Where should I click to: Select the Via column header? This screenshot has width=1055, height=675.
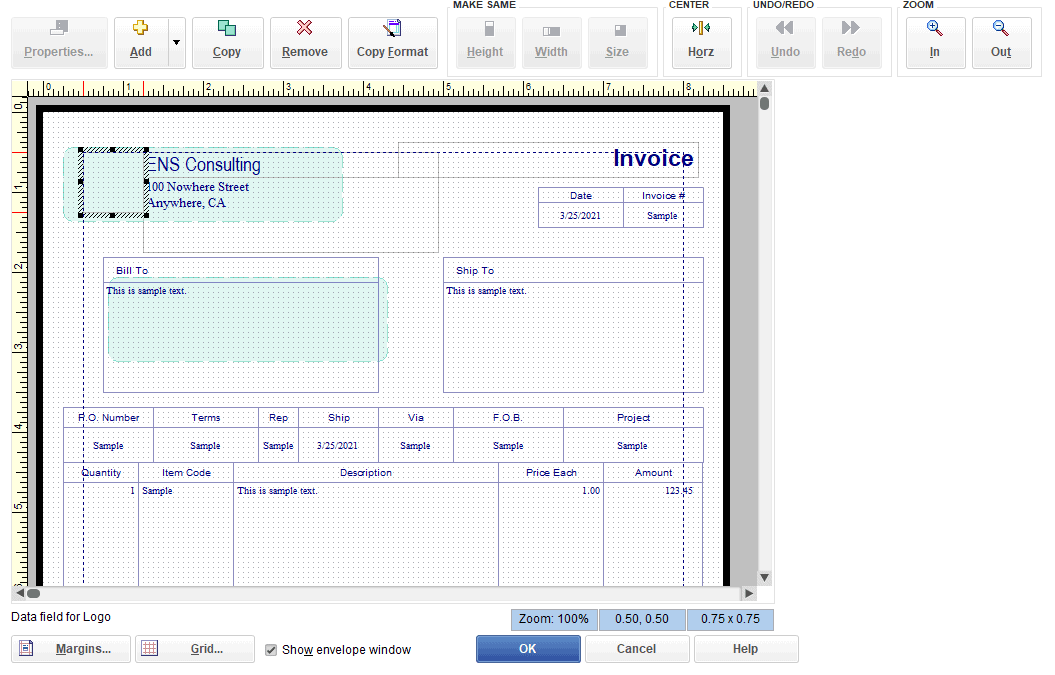[x=416, y=417]
